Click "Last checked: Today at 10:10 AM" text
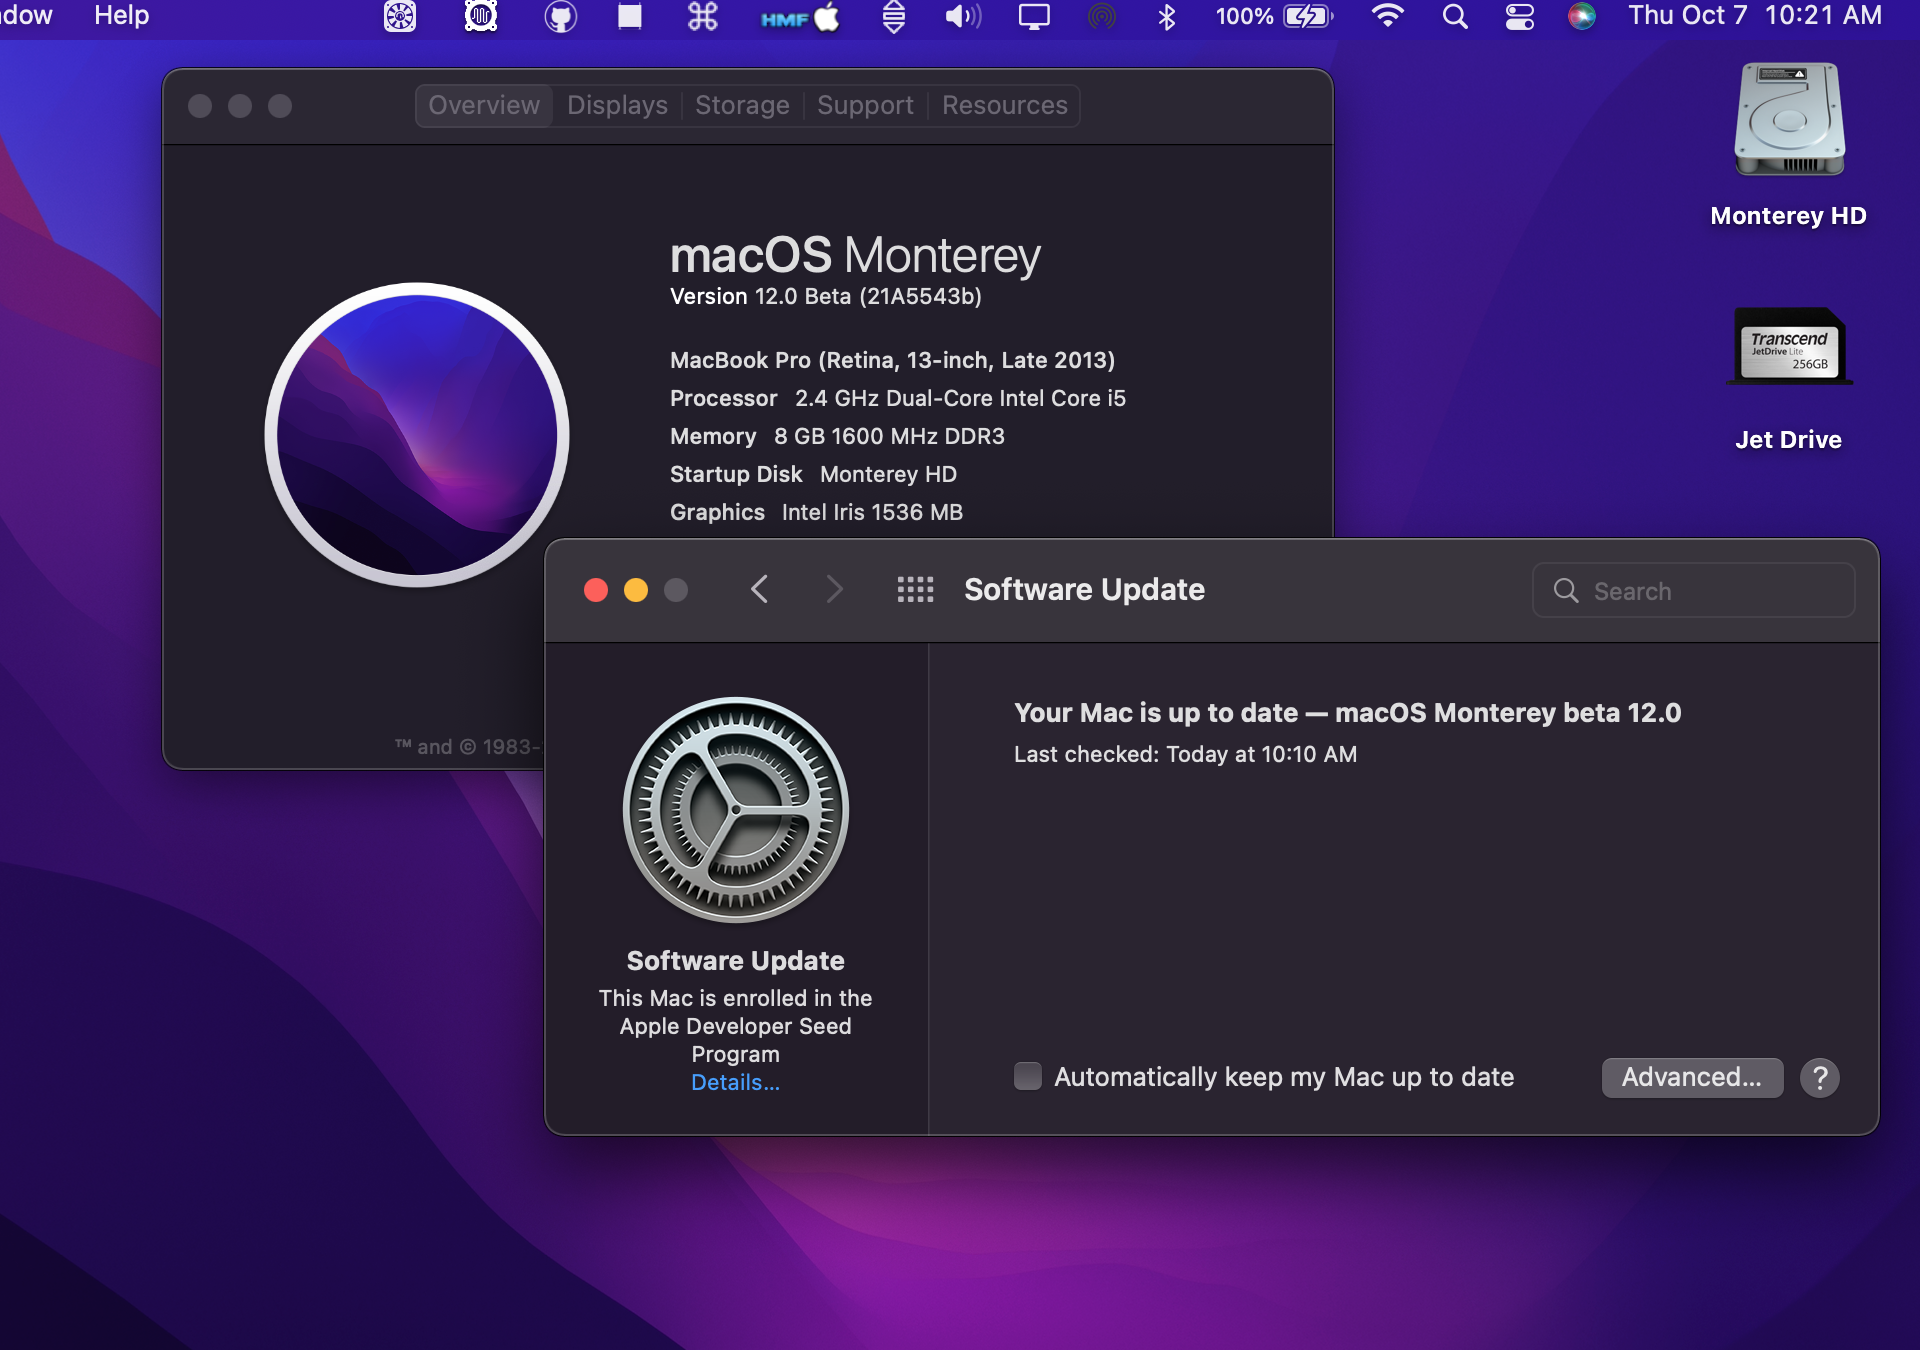Screen dimensions: 1920x1350 click(1185, 754)
